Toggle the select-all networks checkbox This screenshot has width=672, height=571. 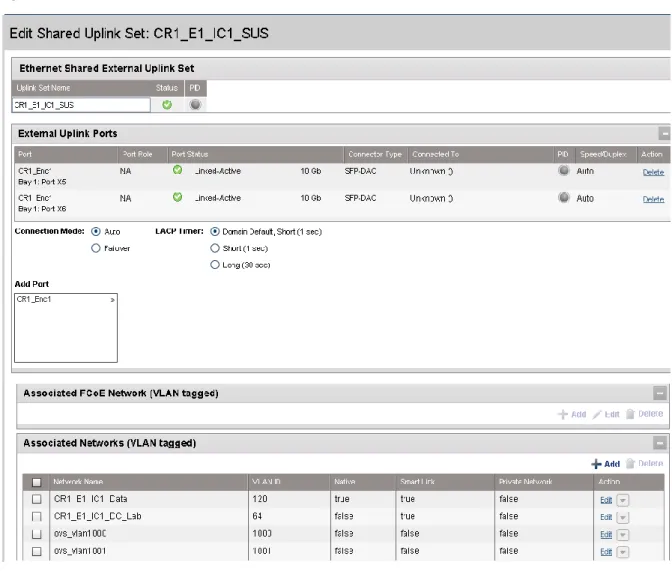click(37, 482)
